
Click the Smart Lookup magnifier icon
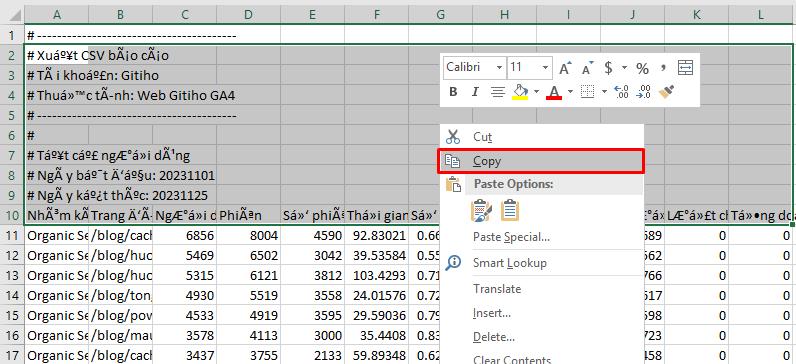pos(453,262)
